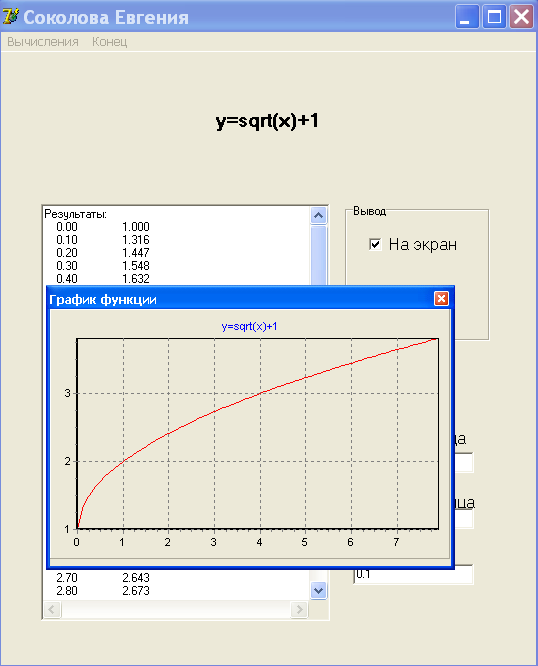
Task: Click the Вывод group box label
Action: [369, 211]
